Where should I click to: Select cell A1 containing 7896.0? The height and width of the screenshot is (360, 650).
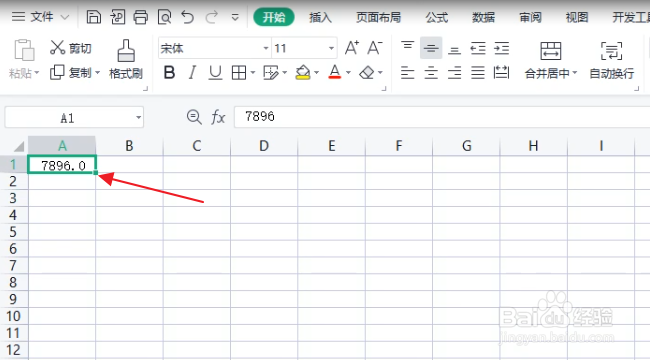62,165
